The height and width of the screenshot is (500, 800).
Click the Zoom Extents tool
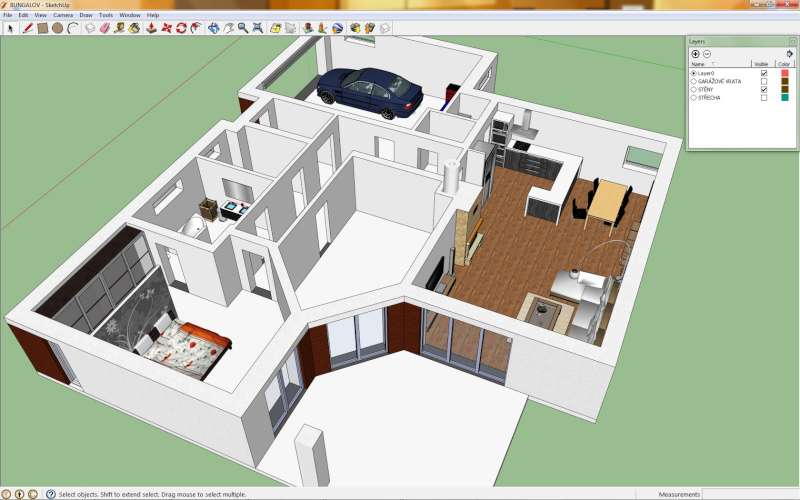258,28
